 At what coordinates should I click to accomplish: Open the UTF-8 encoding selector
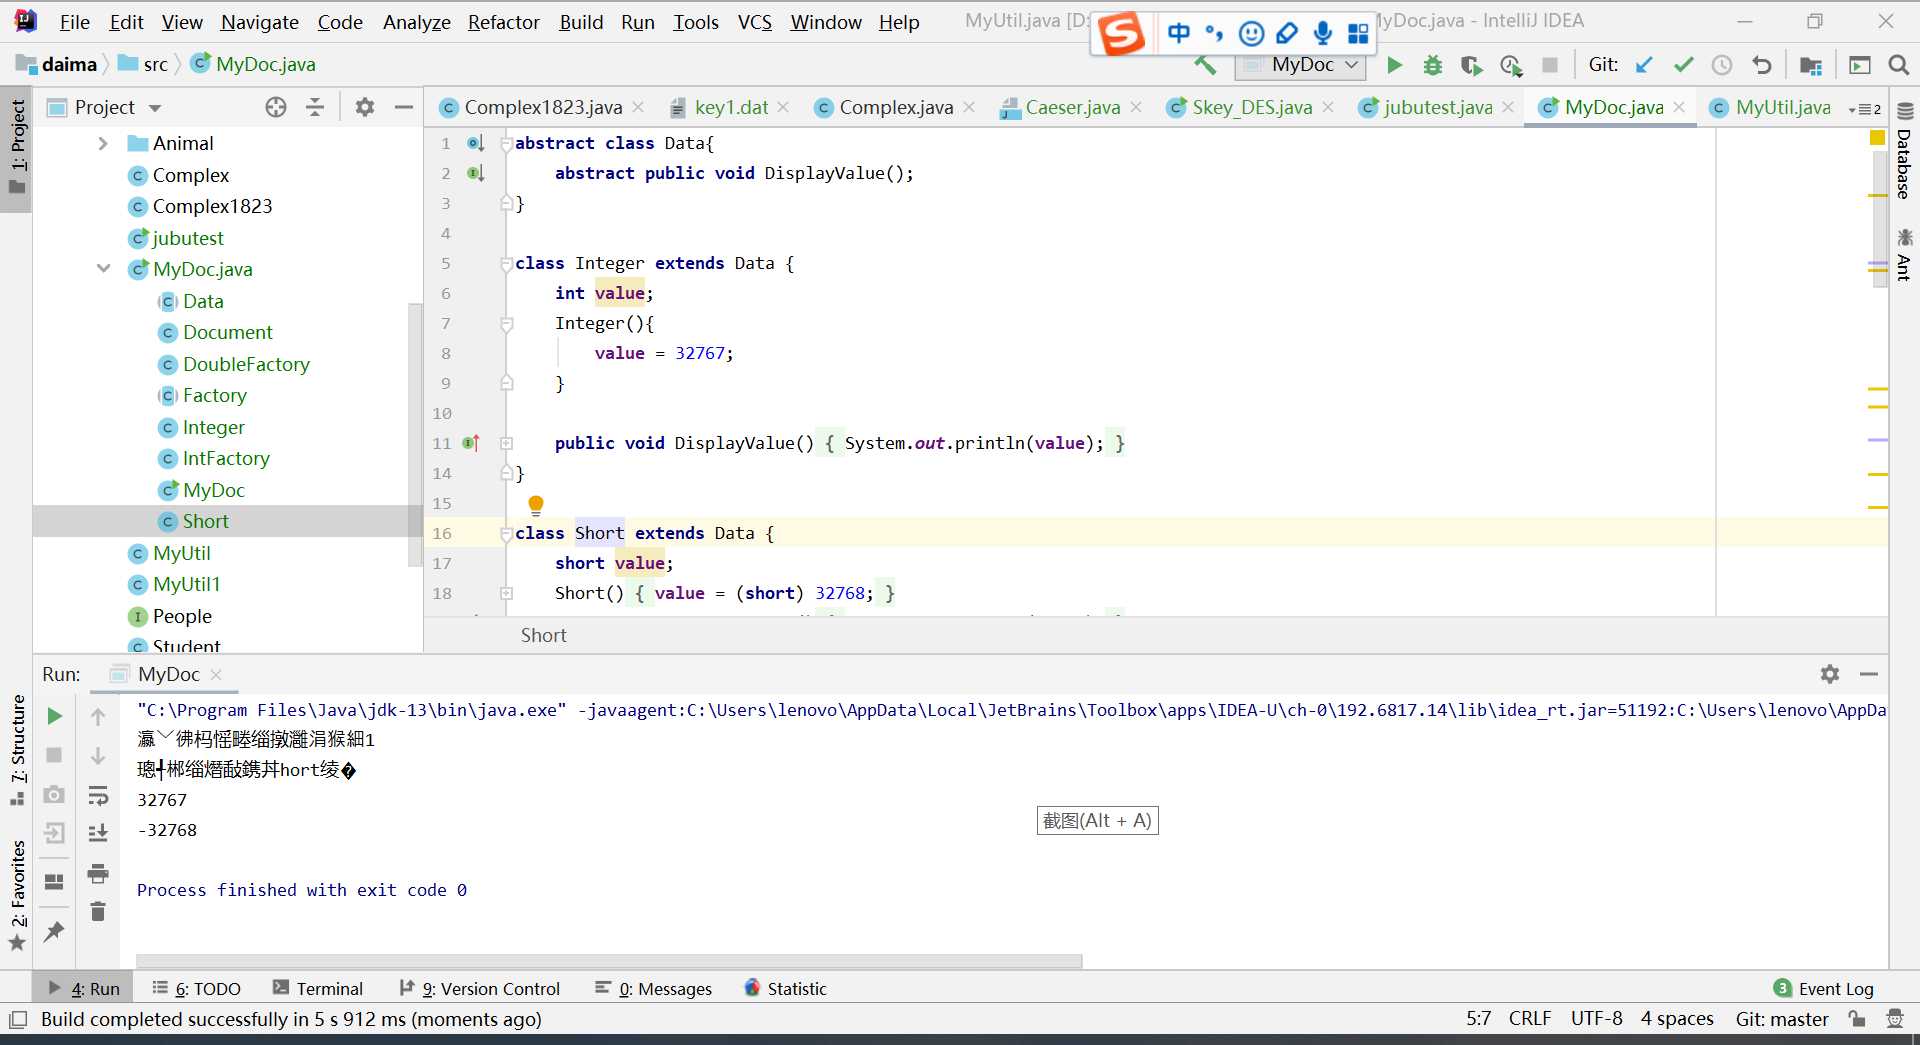[x=1597, y=1019]
